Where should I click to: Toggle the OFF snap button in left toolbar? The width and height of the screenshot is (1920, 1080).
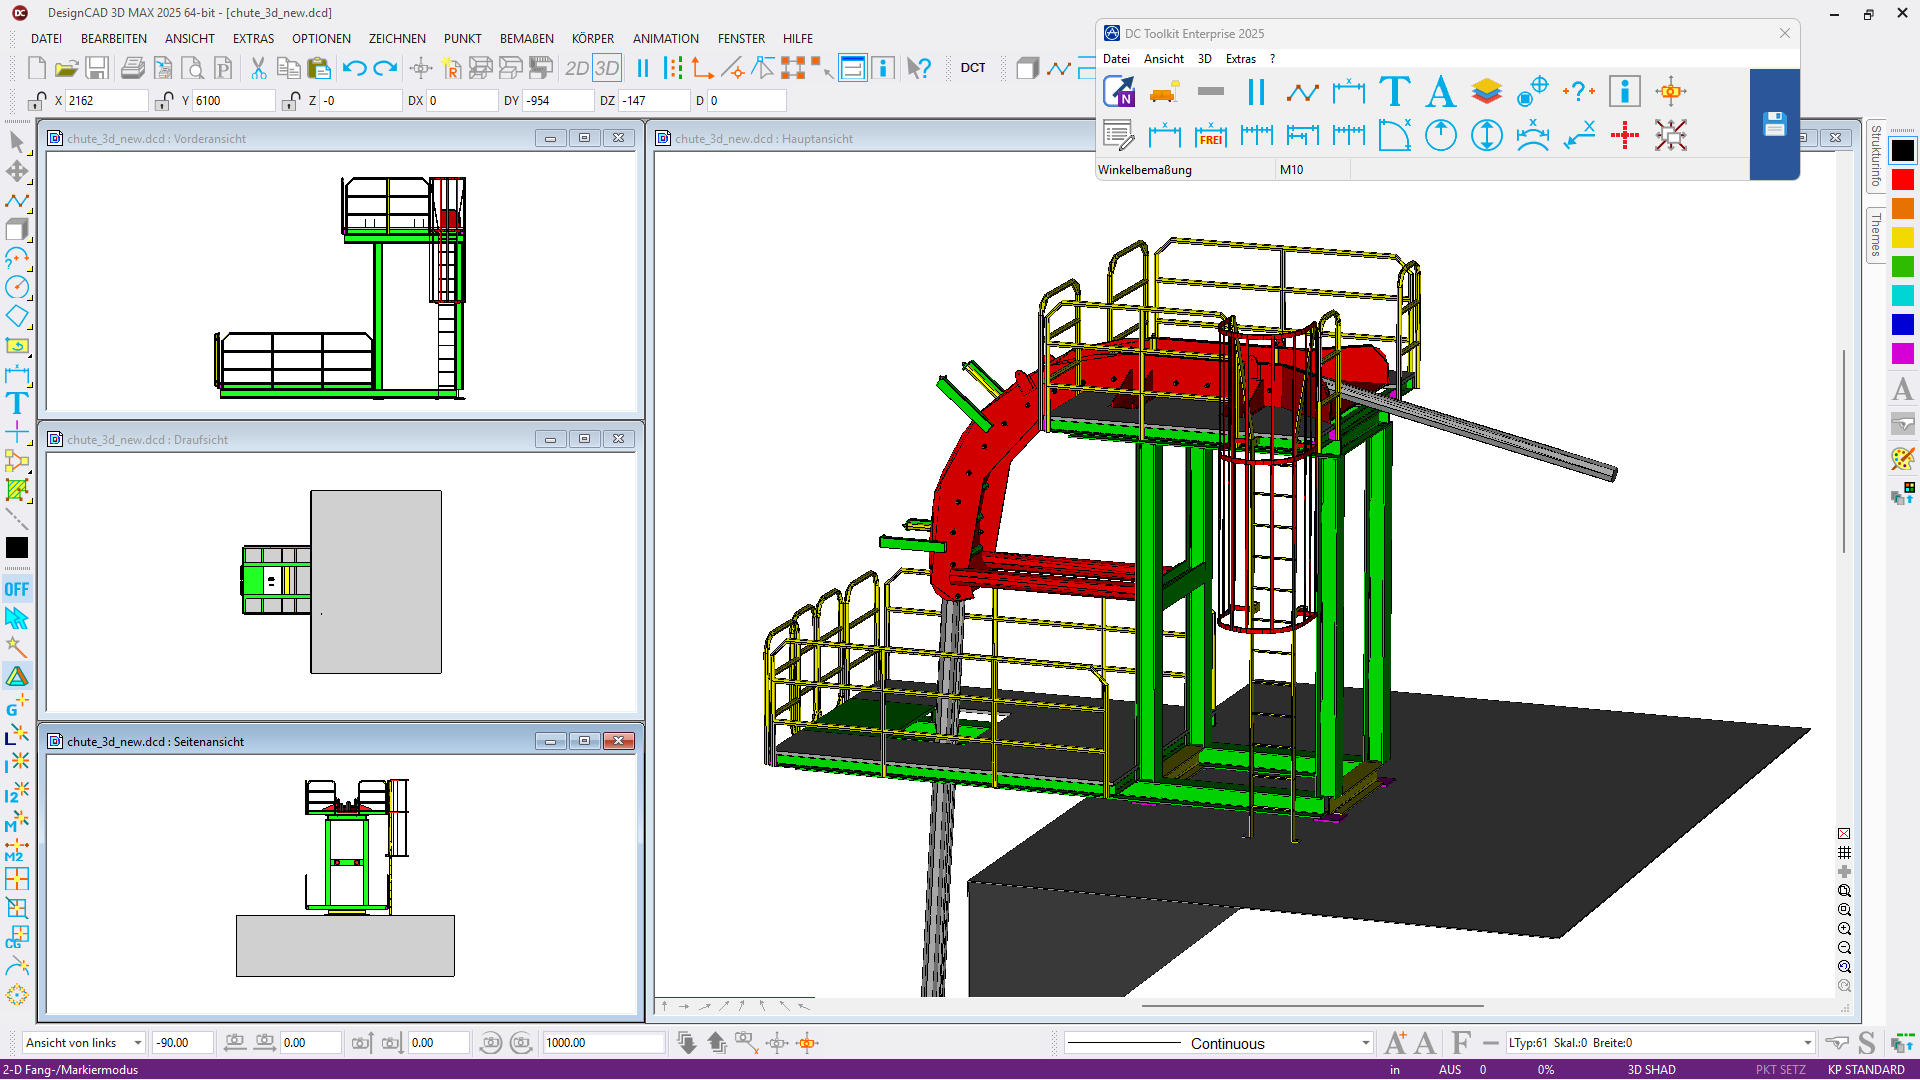click(x=17, y=589)
